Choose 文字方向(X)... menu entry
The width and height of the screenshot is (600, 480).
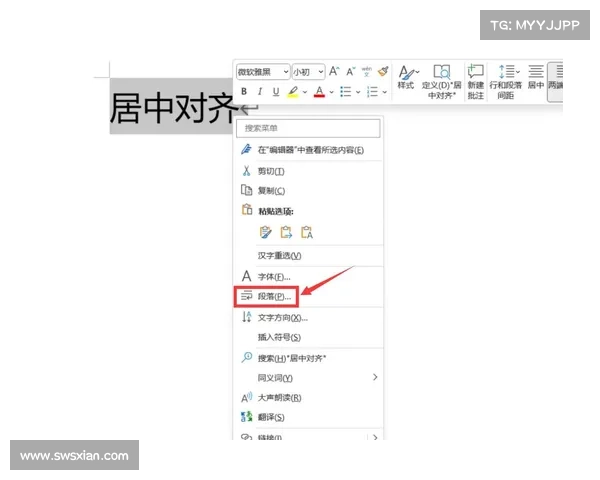pyautogui.click(x=308, y=317)
